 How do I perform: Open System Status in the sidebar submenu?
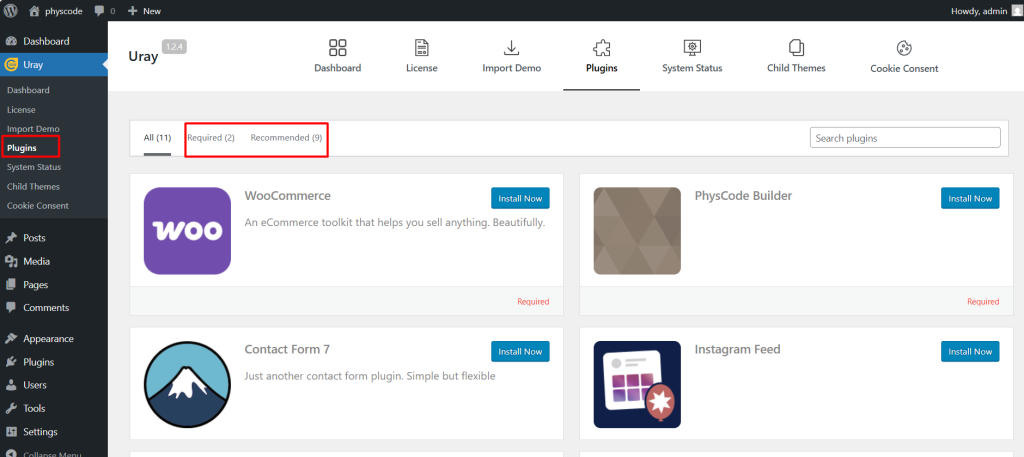(34, 167)
